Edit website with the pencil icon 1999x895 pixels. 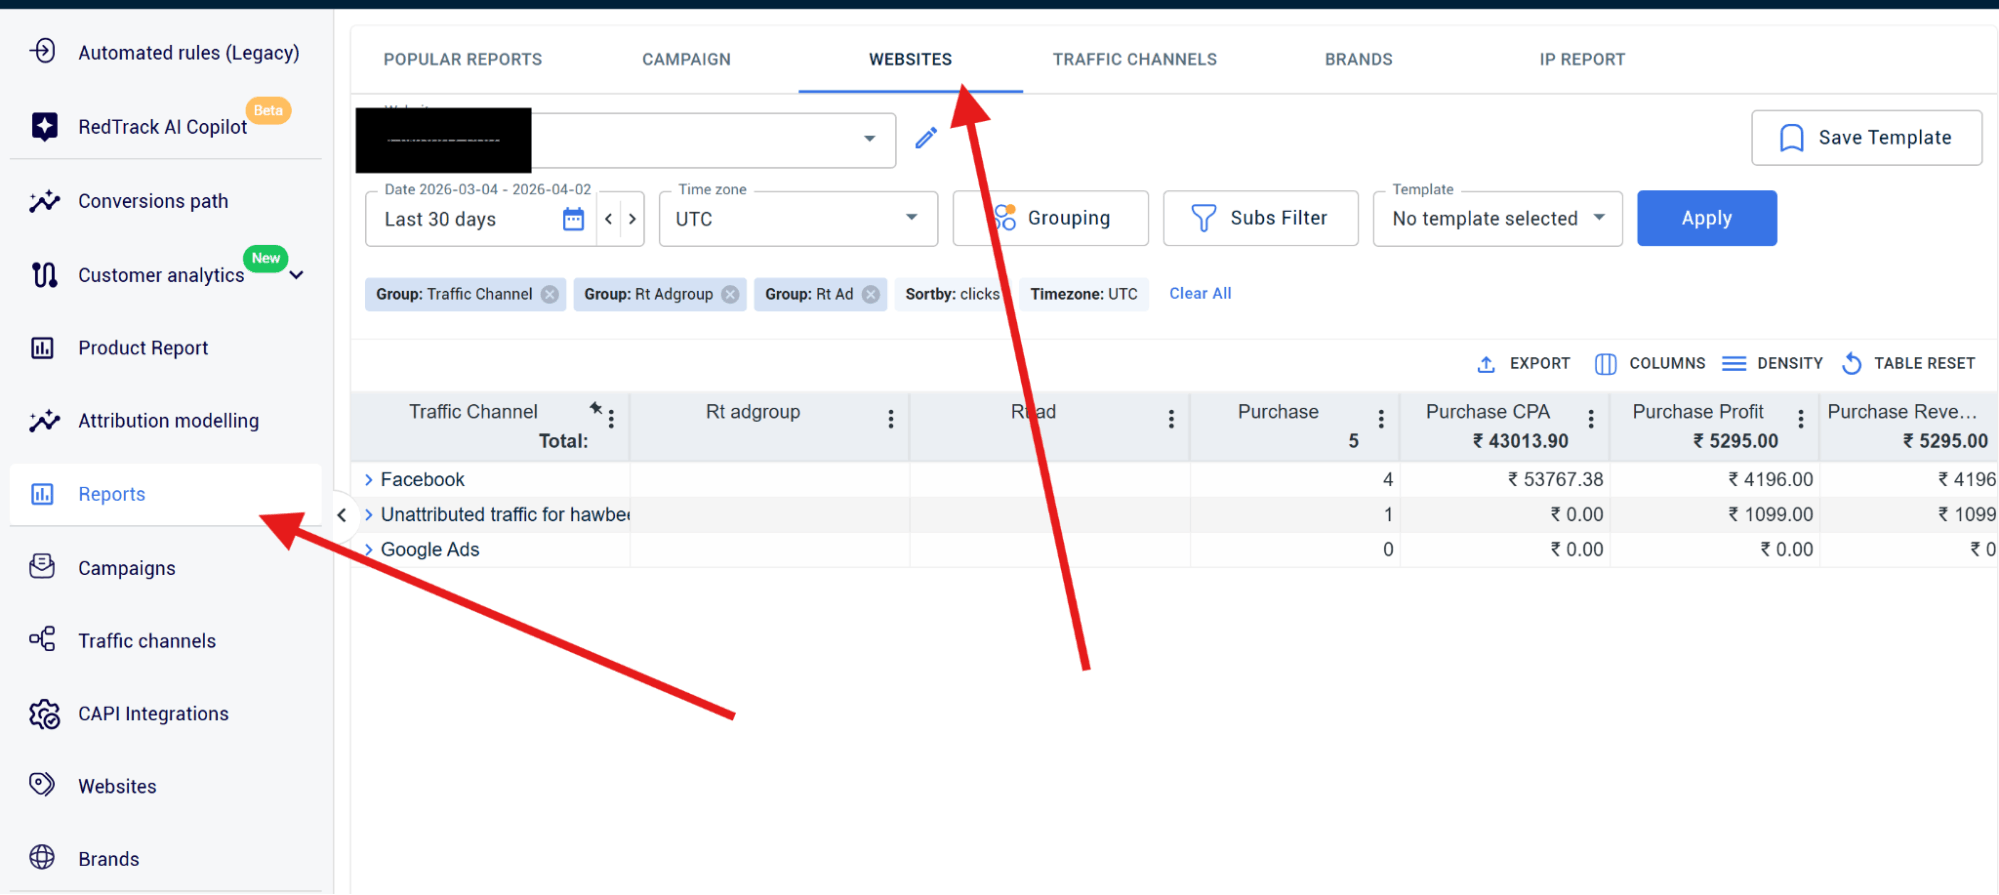pos(926,138)
